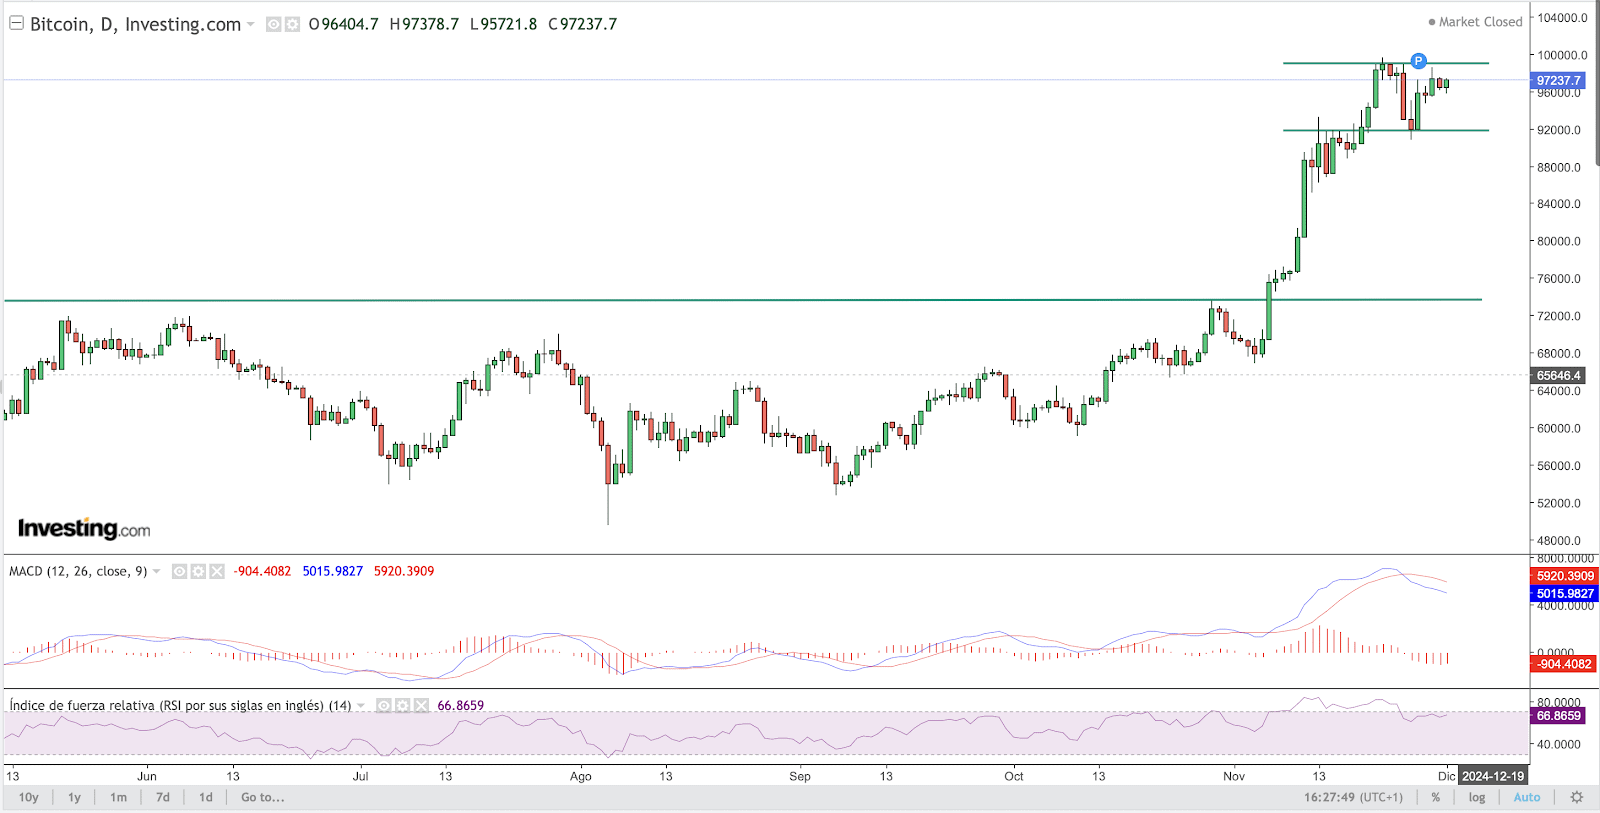Collapse the Bitcoin chart legend box
The image size is (1600, 813).
(x=16, y=23)
